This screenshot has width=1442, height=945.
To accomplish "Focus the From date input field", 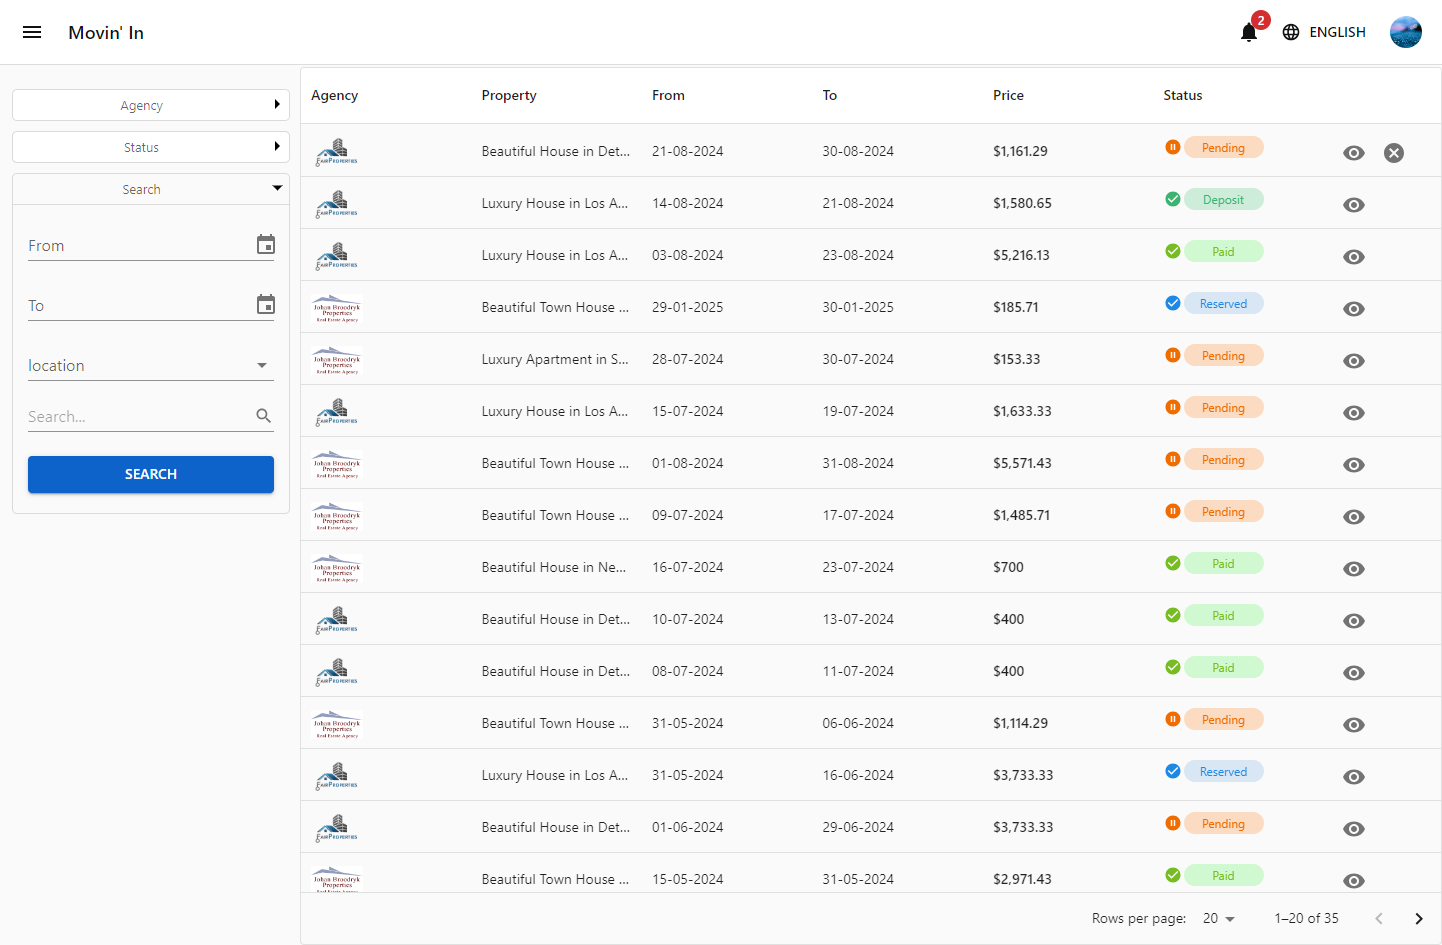I will point(140,245).
